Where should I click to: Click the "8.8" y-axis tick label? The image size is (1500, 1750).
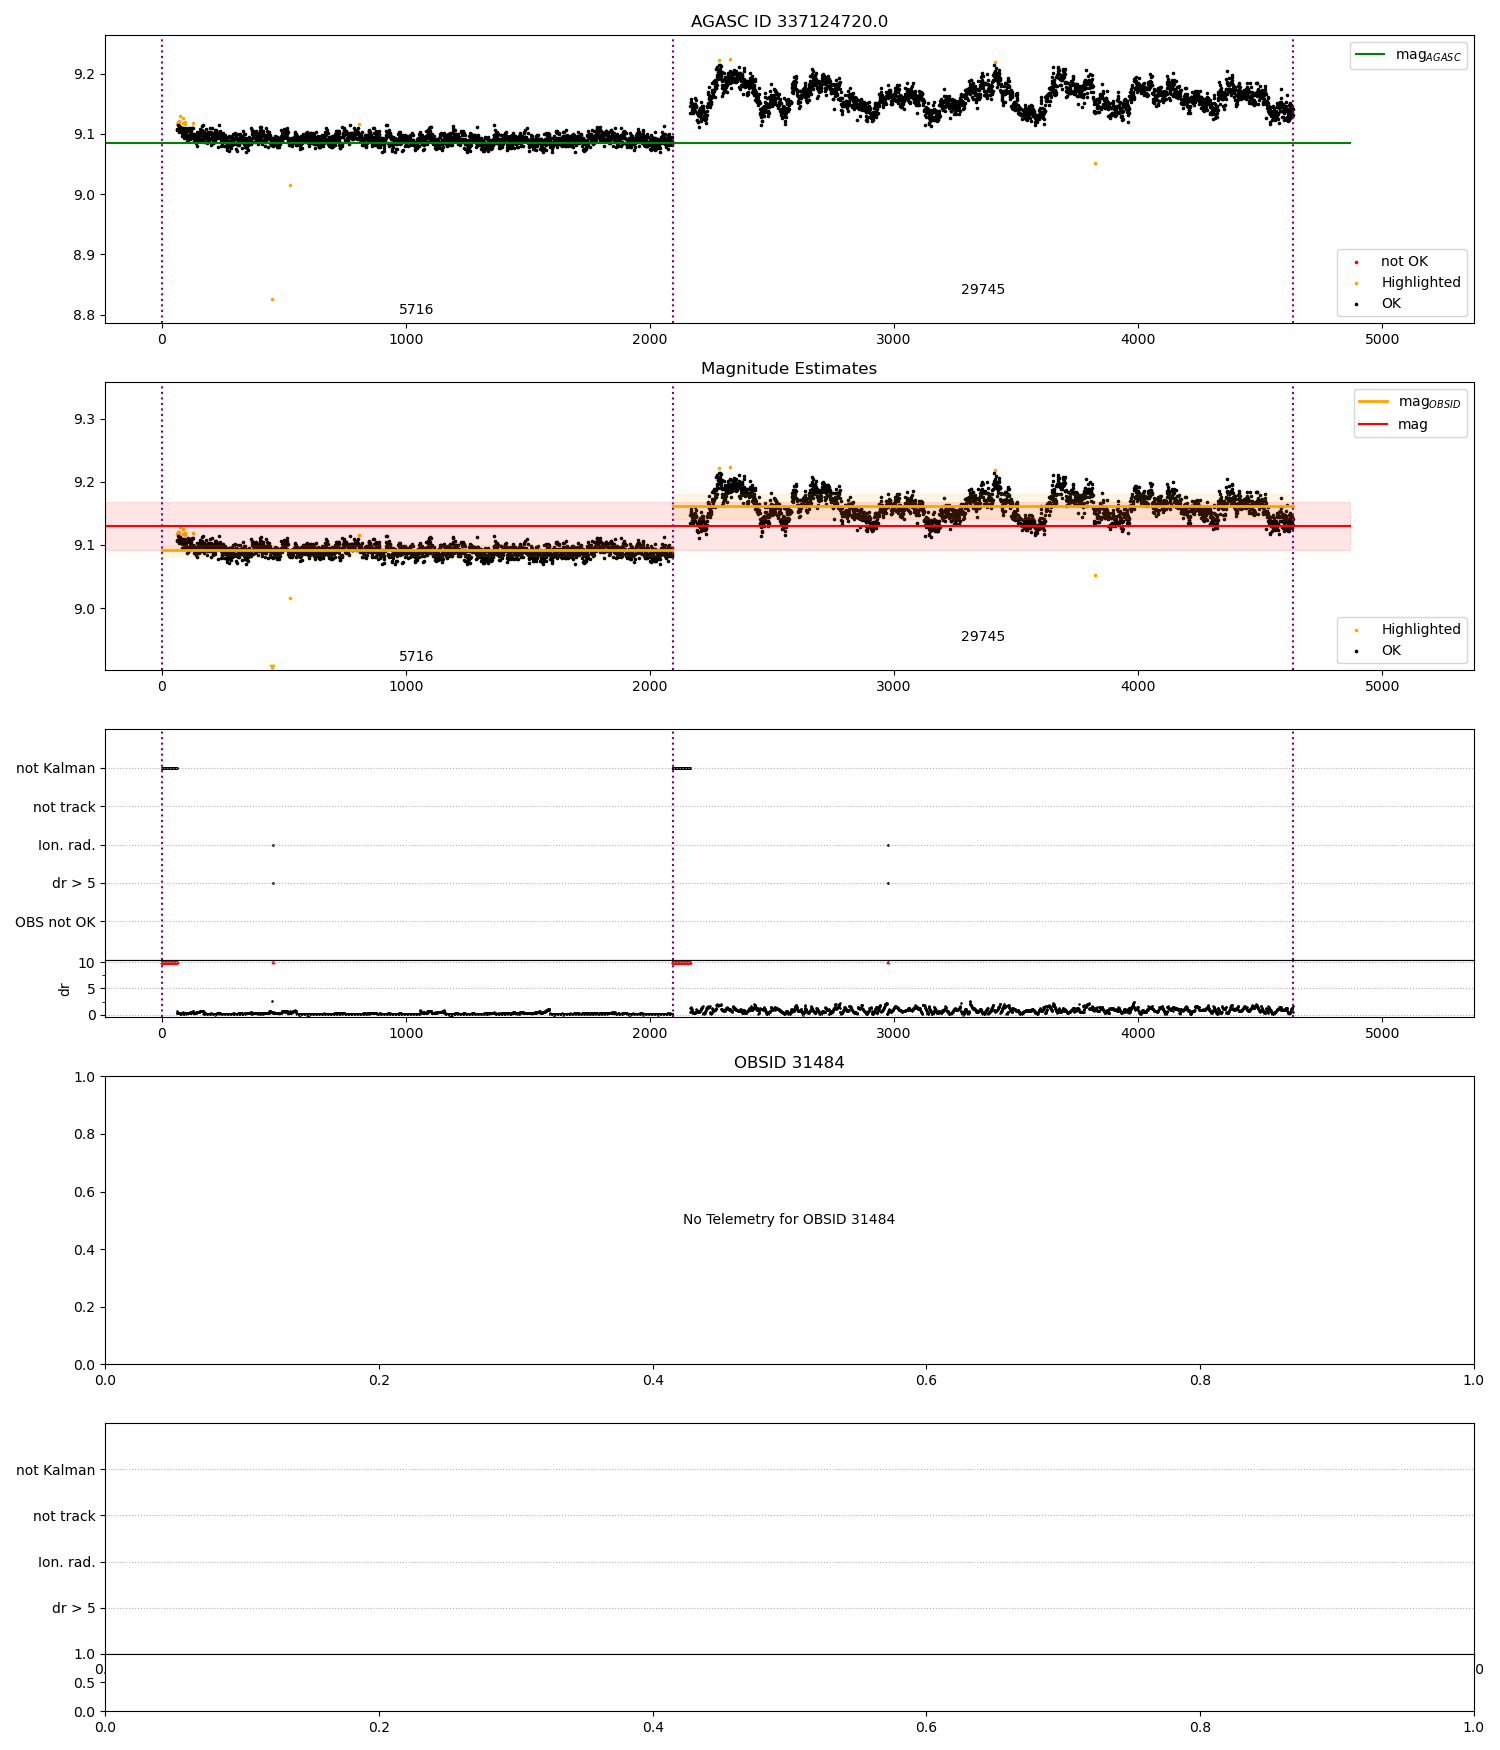tap(84, 315)
